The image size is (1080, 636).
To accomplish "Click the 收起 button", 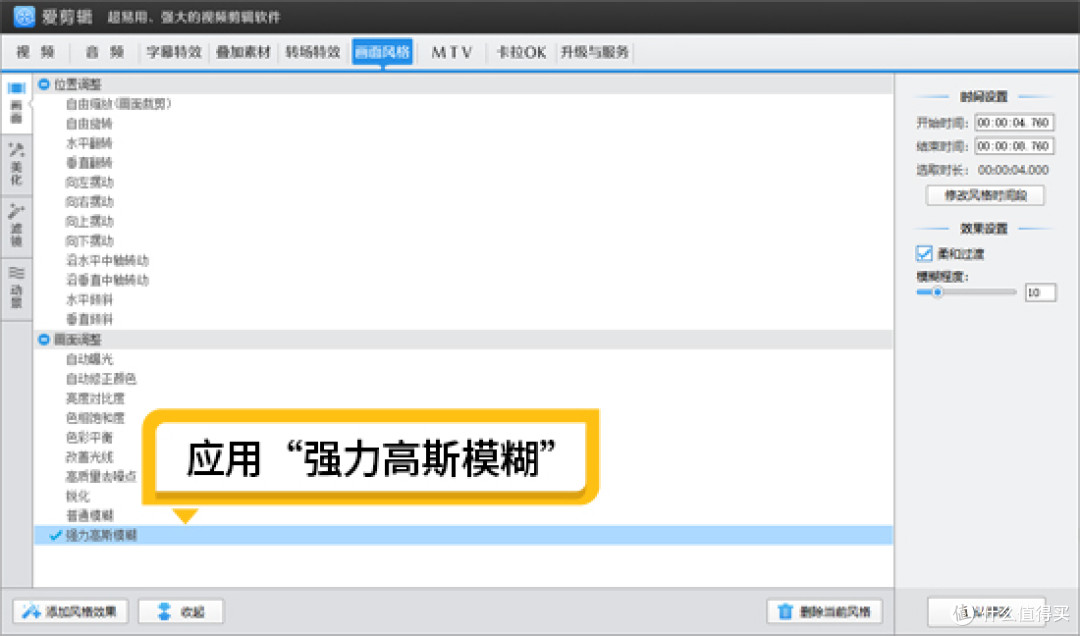I will coord(181,611).
